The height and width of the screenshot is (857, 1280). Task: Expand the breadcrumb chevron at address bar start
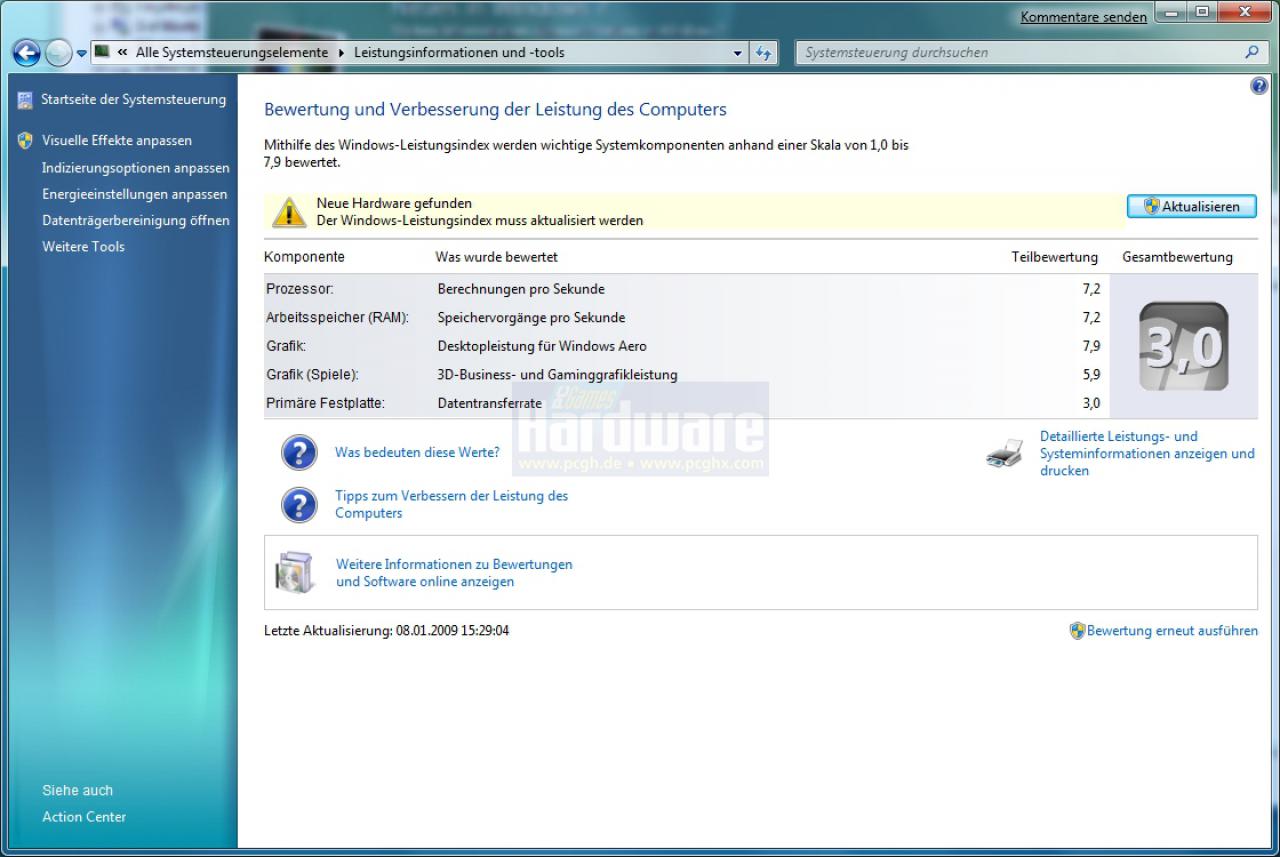(x=122, y=52)
